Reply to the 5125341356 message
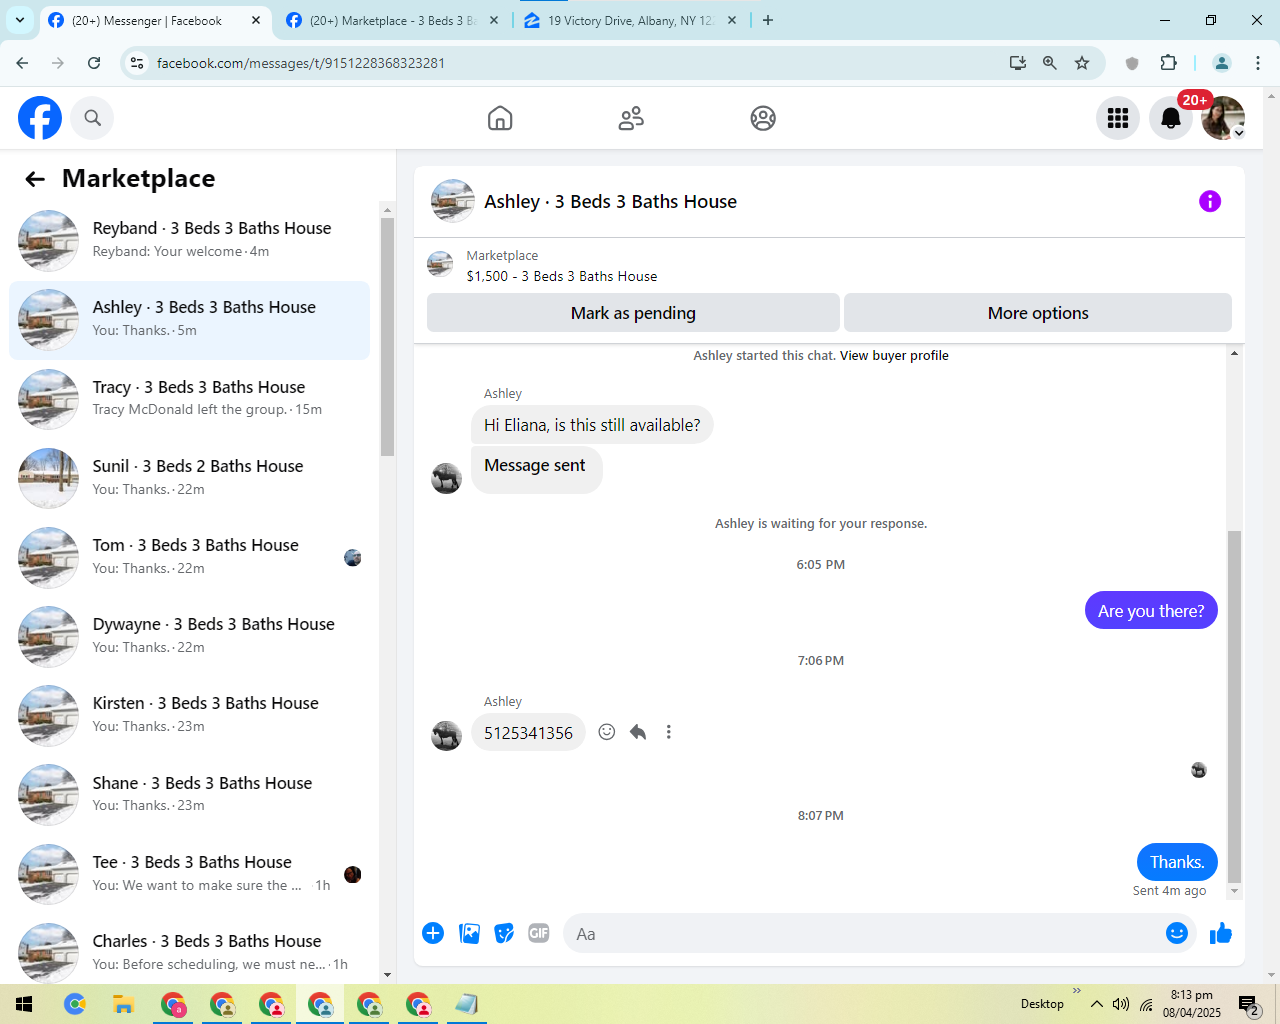The height and width of the screenshot is (1024, 1280). pyautogui.click(x=638, y=732)
